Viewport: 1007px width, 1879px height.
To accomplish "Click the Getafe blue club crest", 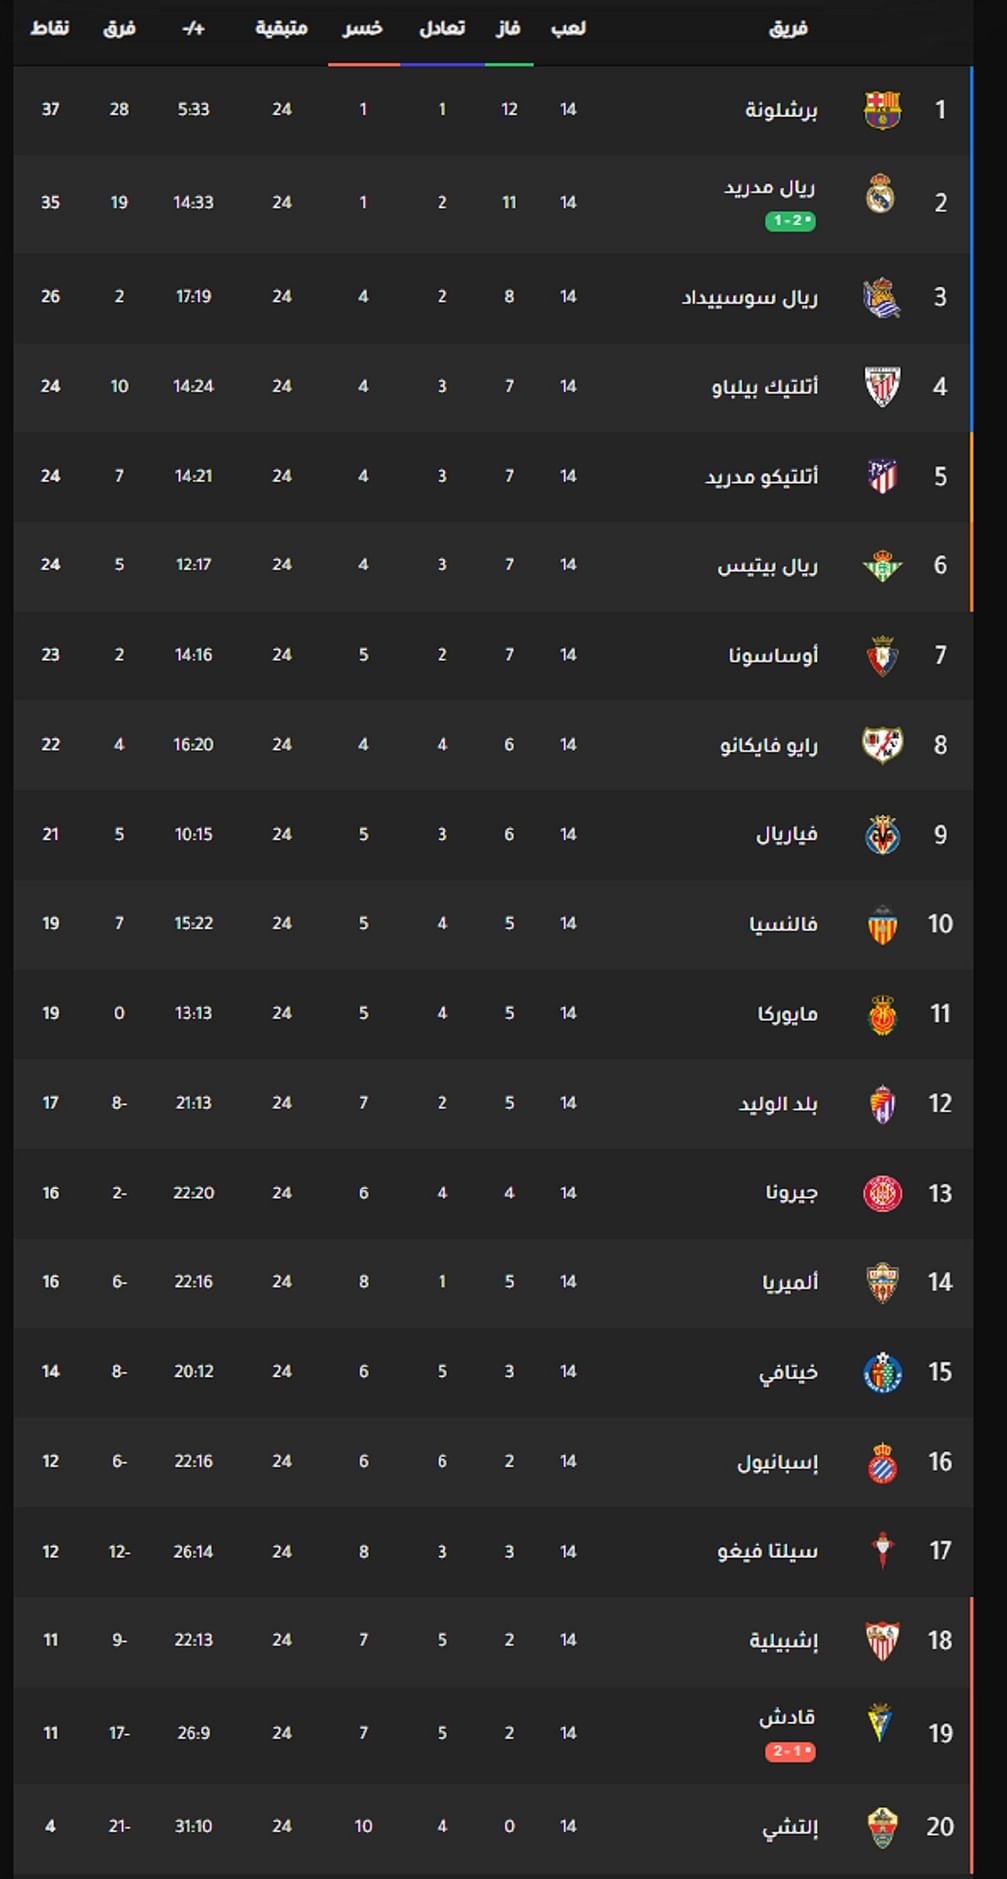I will click(882, 1372).
